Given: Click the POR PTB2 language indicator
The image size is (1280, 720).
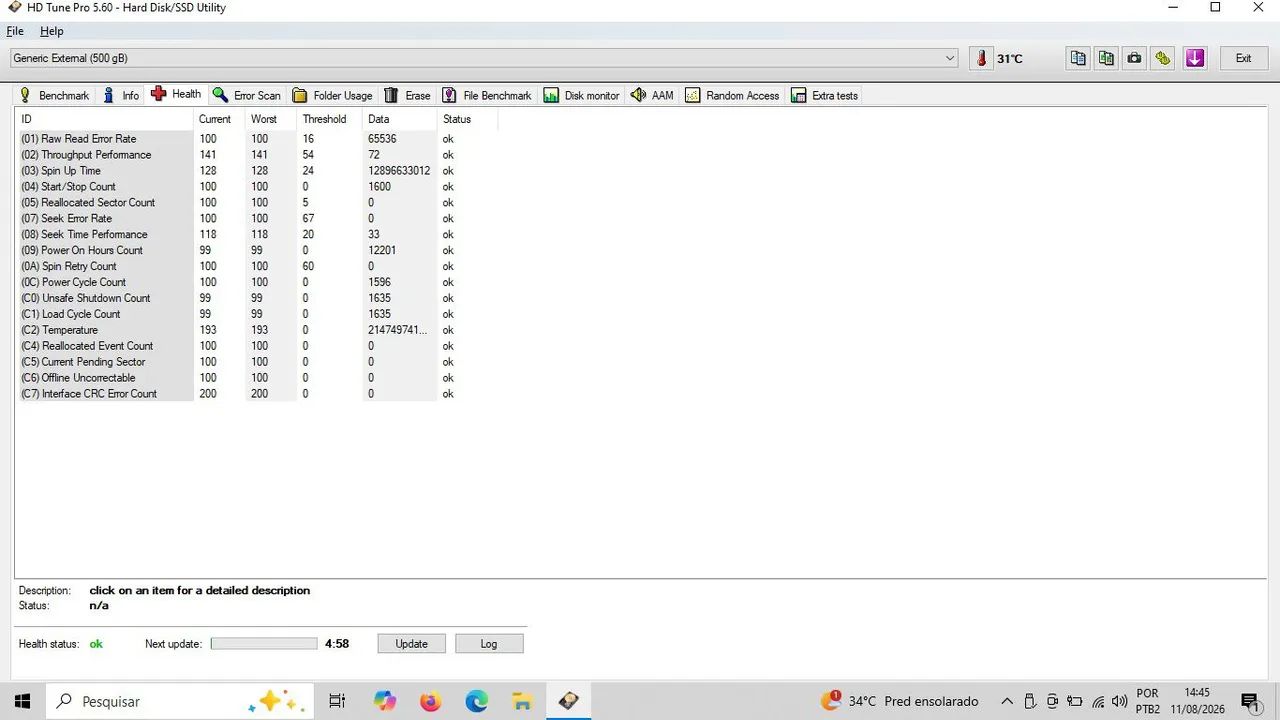Looking at the screenshot, I should tap(1148, 701).
